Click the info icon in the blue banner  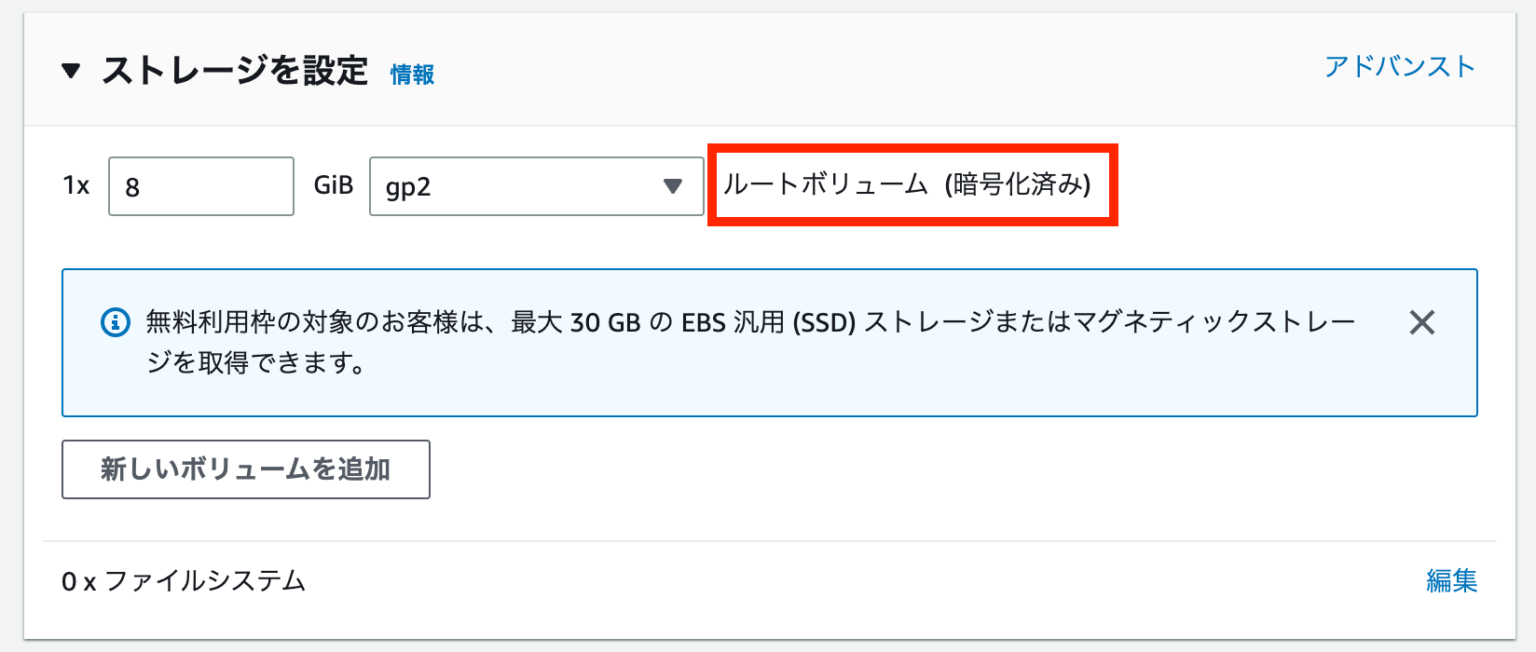[x=115, y=322]
